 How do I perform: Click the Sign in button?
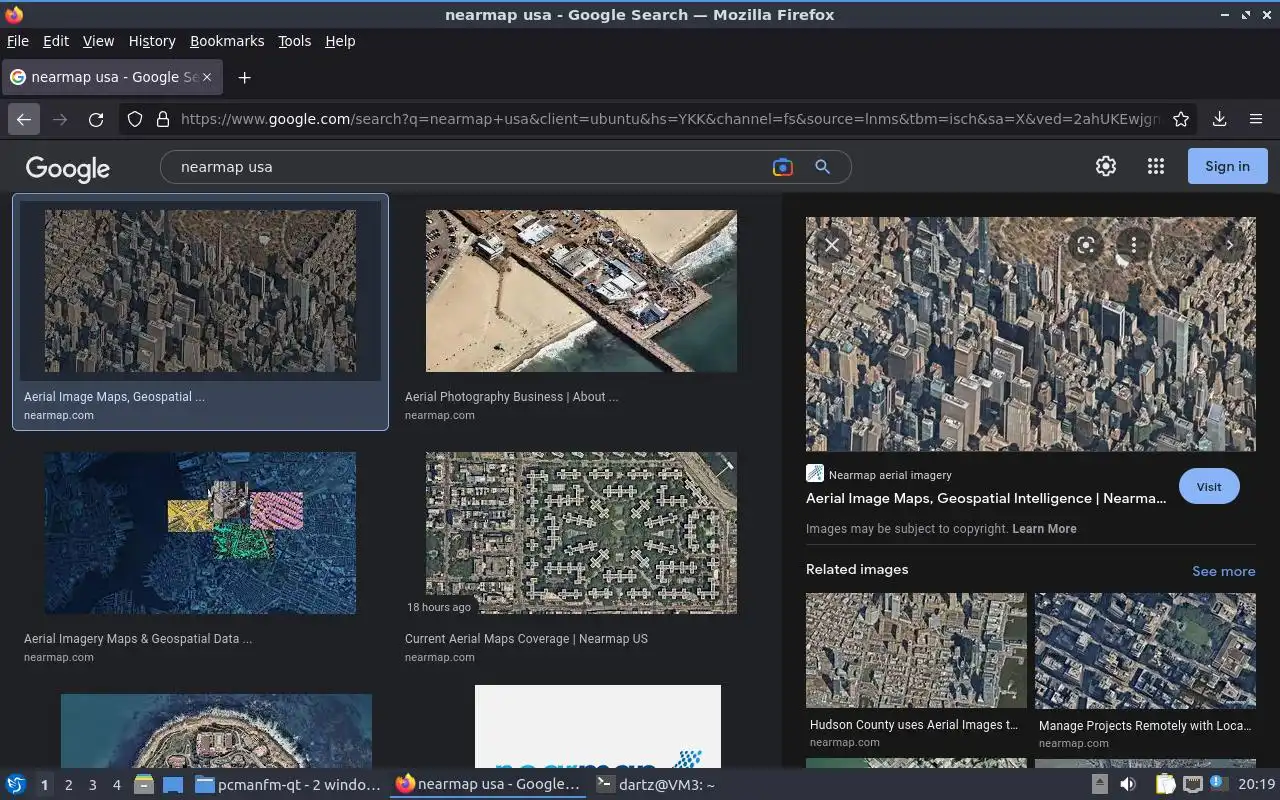click(x=1228, y=166)
